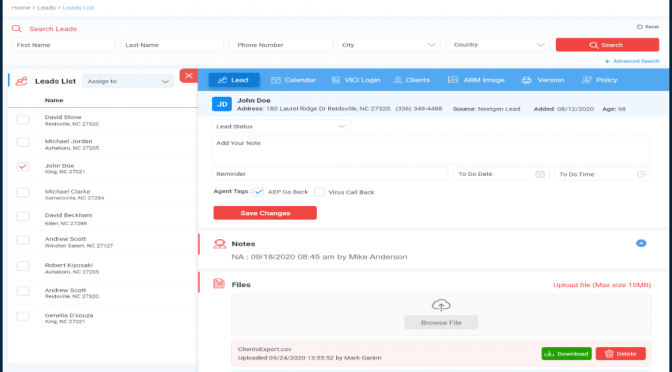Select David Stone checkbox
The width and height of the screenshot is (672, 372).
click(x=23, y=120)
